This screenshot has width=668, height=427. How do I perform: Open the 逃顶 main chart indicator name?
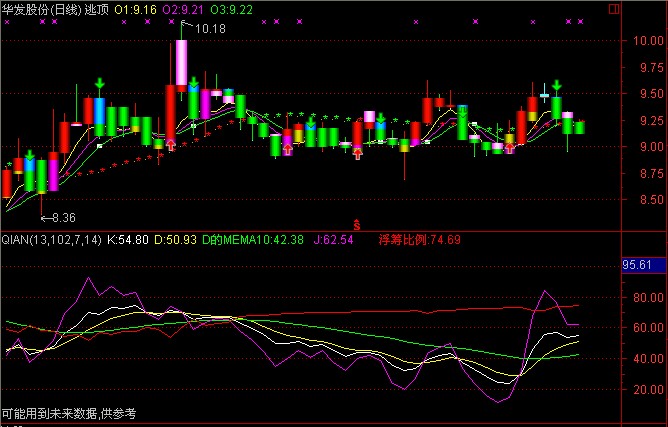(x=99, y=8)
